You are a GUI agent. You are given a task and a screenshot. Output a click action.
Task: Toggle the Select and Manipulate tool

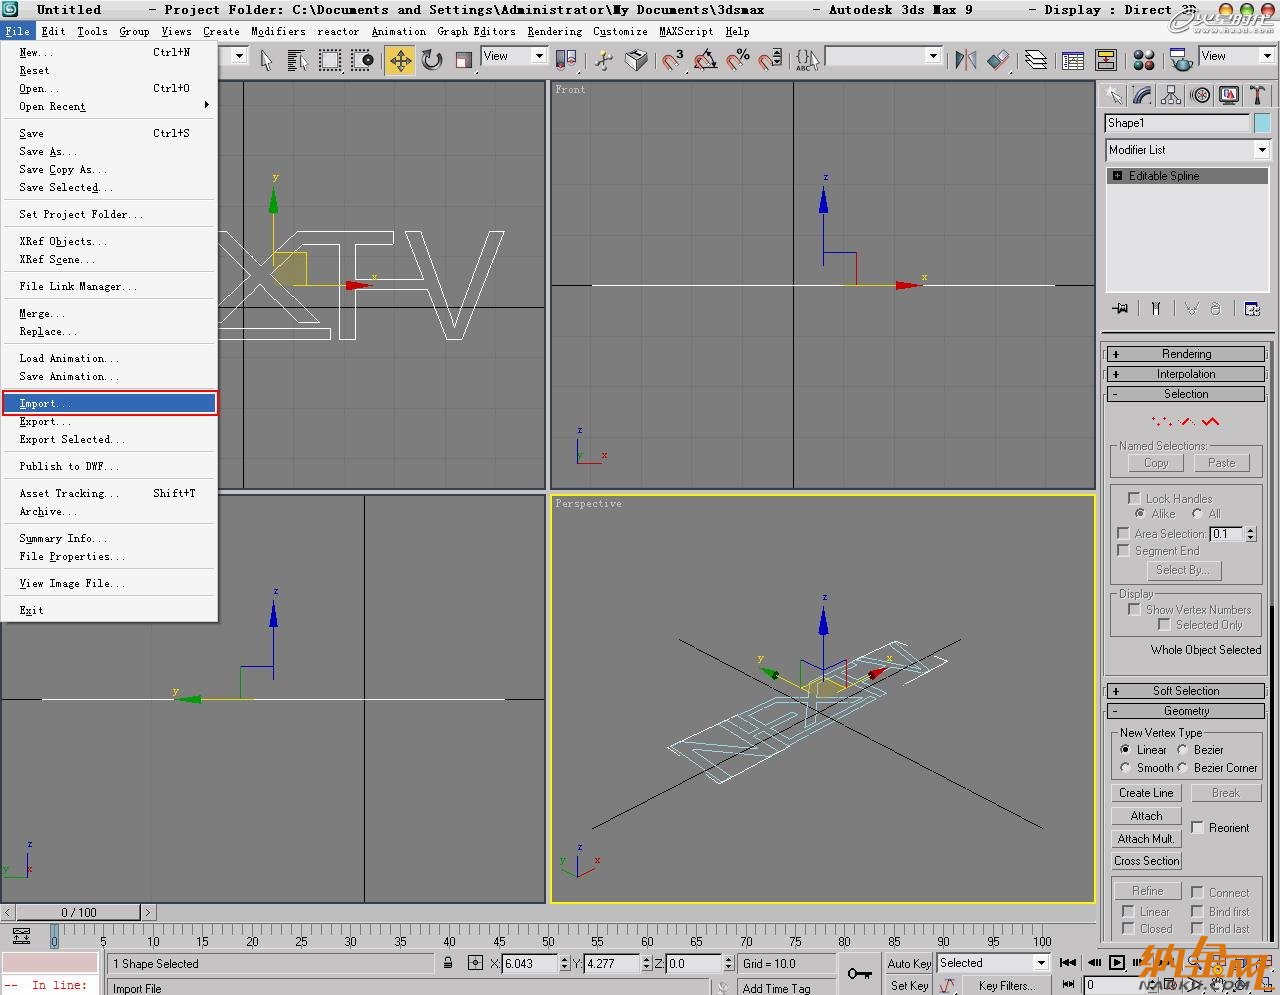coord(604,60)
